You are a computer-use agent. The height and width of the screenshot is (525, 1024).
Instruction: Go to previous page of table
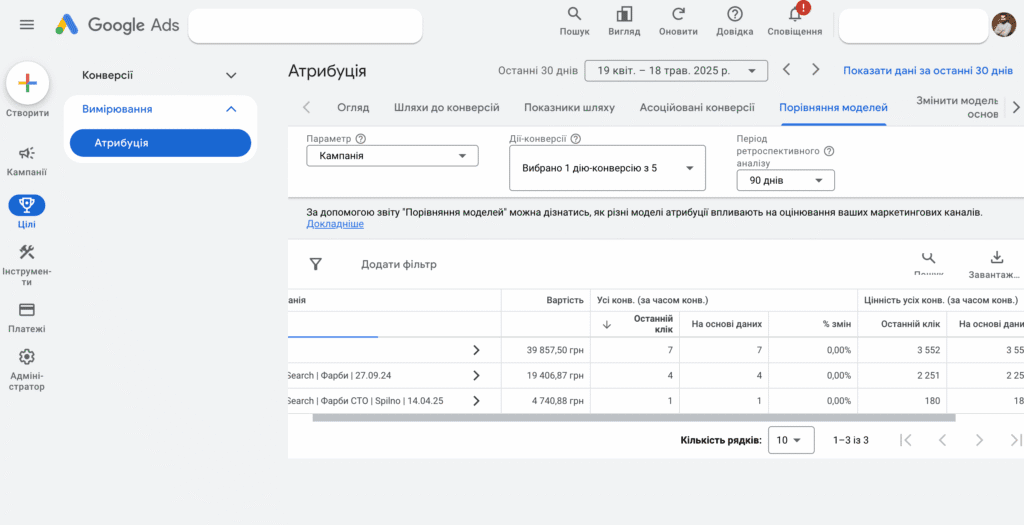[942, 440]
